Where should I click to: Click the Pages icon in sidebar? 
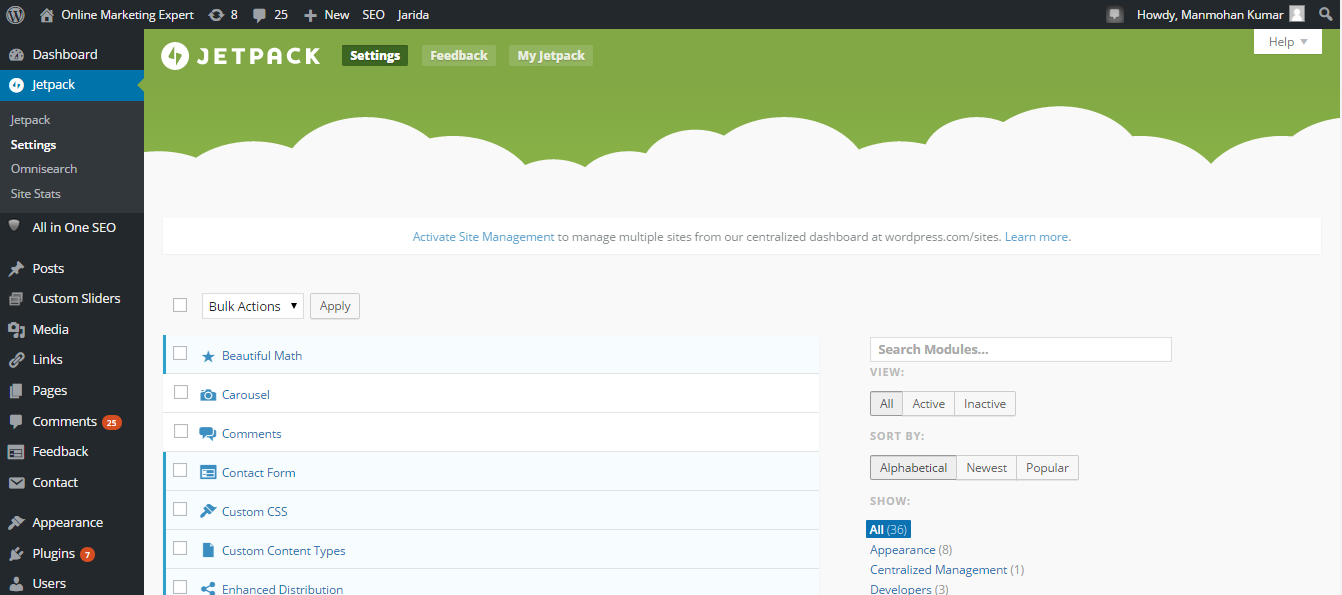16,390
